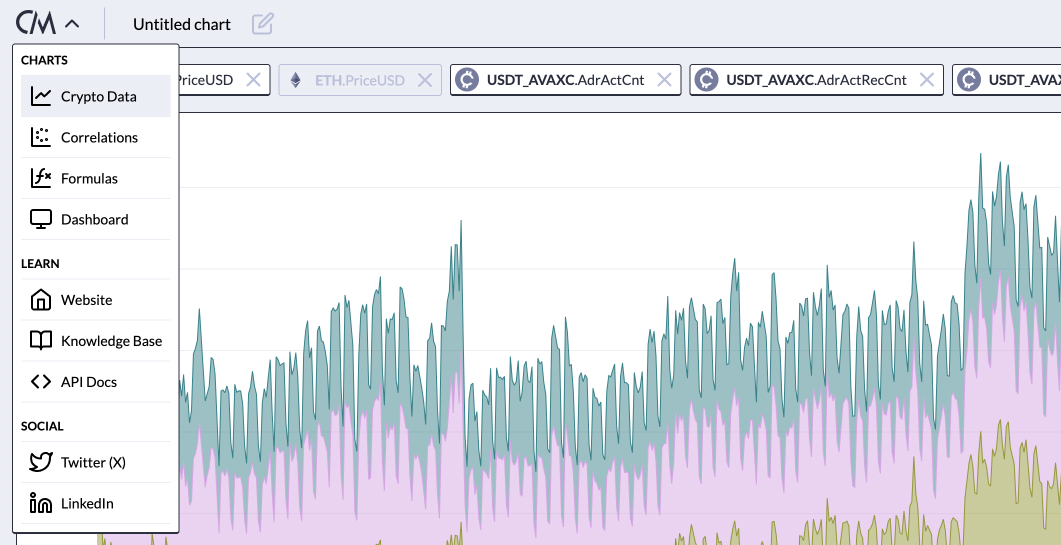The height and width of the screenshot is (545, 1061).
Task: Click the LinkedIn icon
Action: 41,503
